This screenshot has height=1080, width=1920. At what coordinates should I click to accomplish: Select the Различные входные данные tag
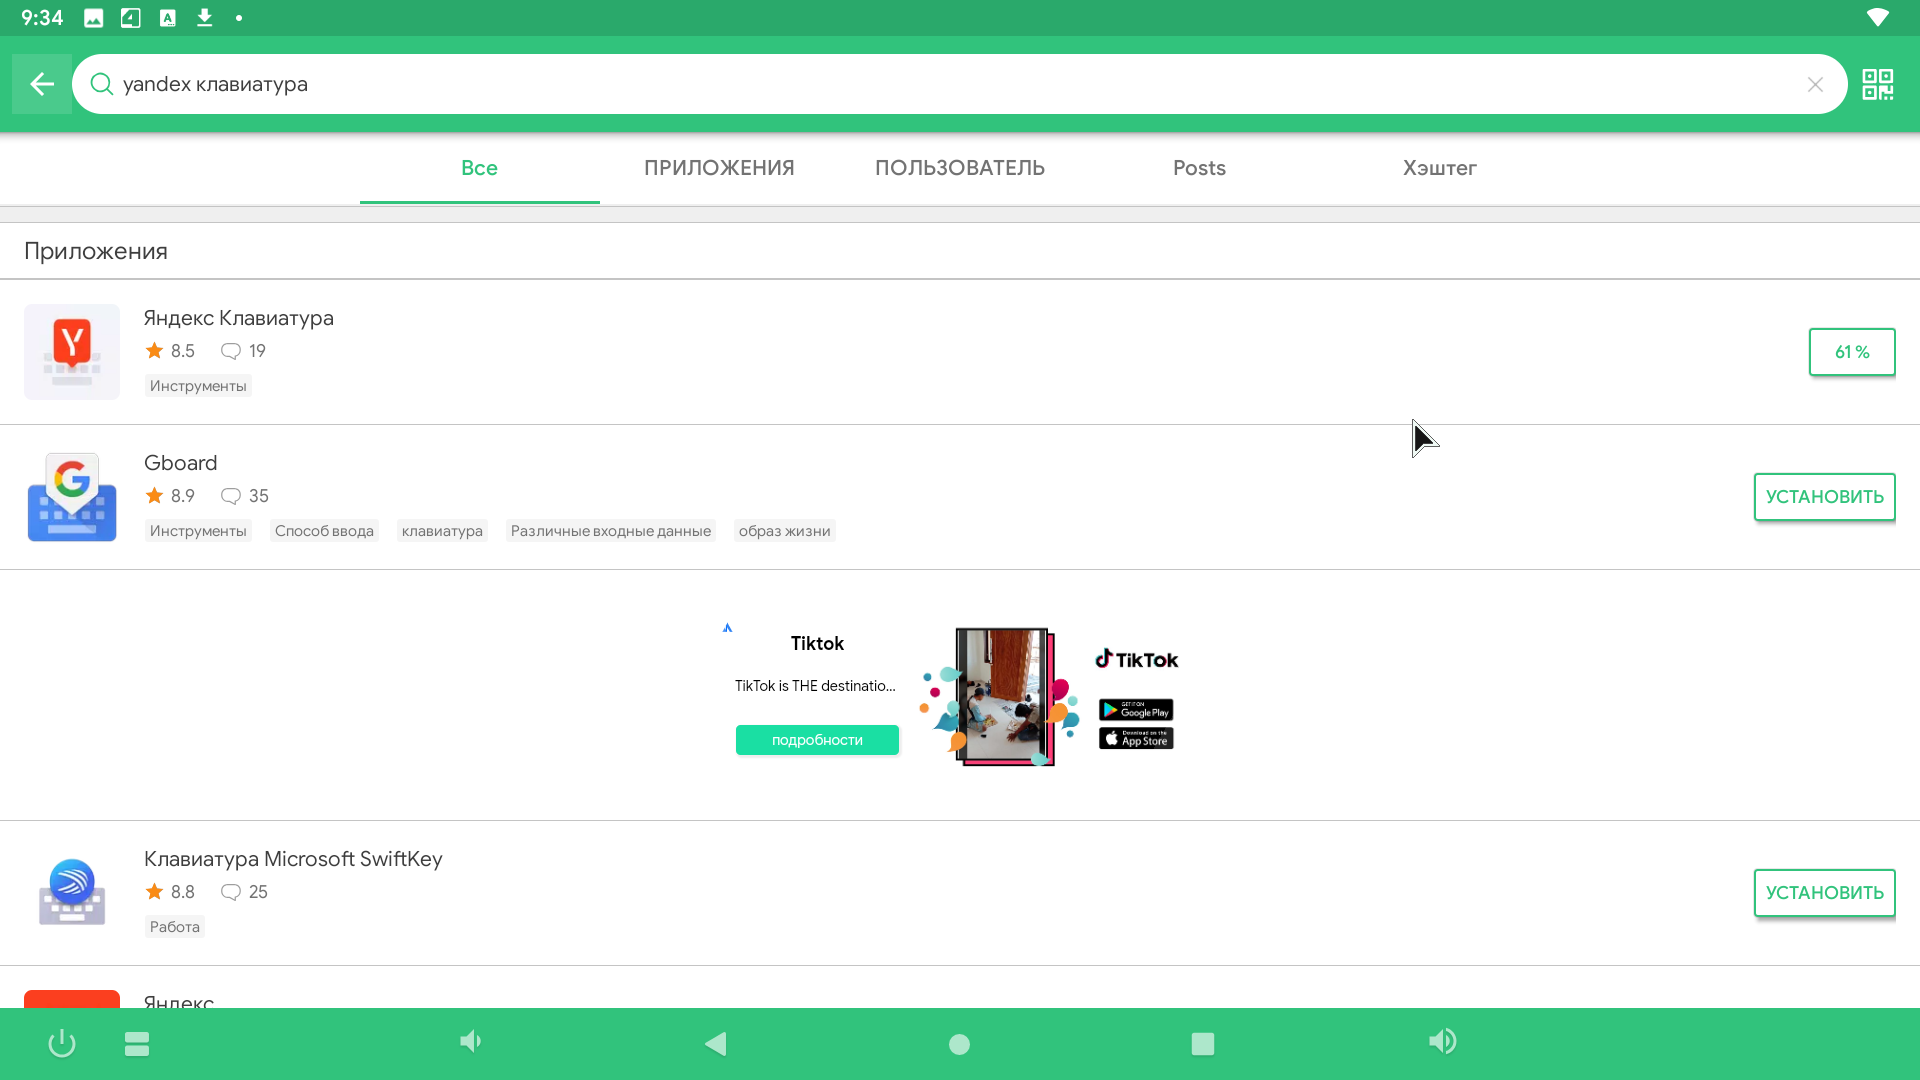click(611, 531)
